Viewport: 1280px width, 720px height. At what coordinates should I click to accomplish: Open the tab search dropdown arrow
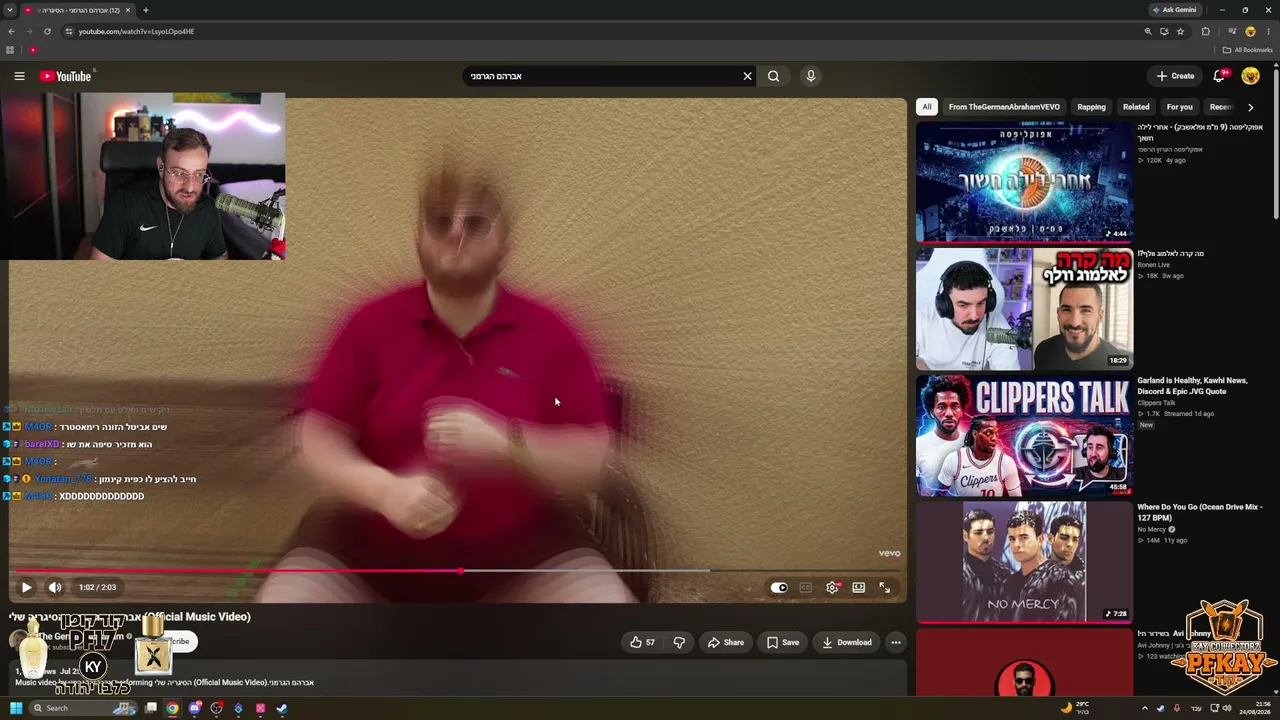coord(10,10)
